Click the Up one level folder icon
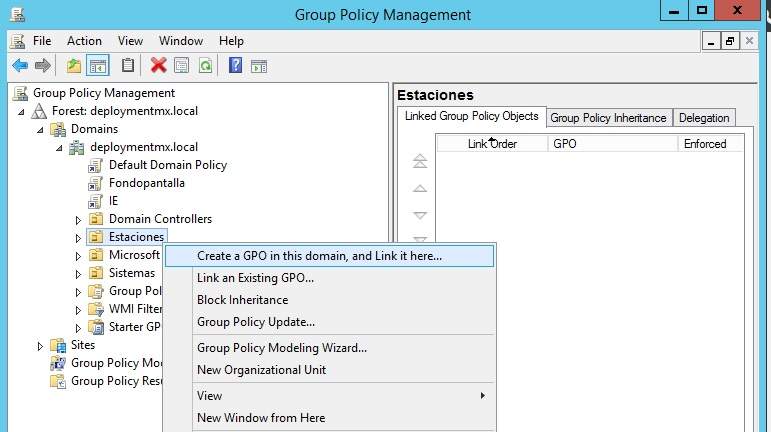 click(x=74, y=66)
